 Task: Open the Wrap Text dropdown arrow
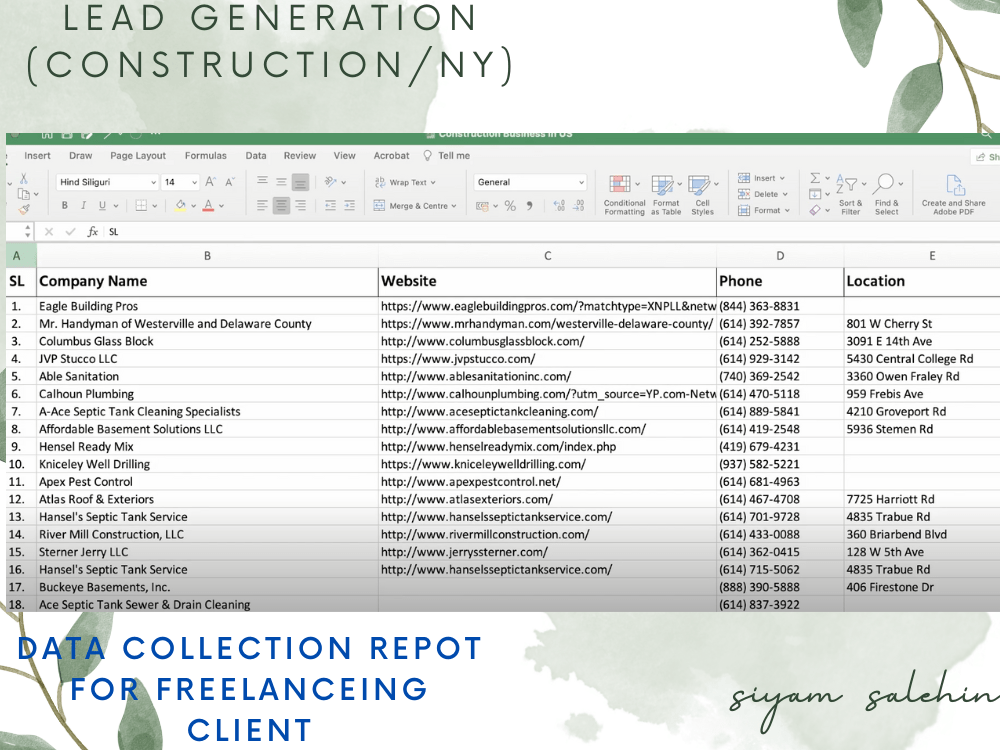(x=433, y=182)
